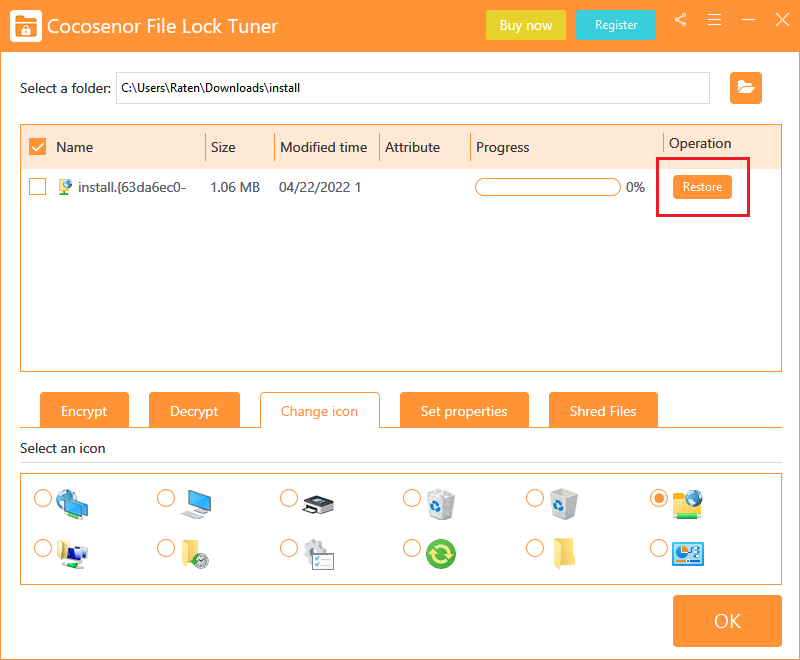Click the Cocosenor File Lock Tuner logo icon
Viewport: 800px width, 660px height.
point(26,26)
